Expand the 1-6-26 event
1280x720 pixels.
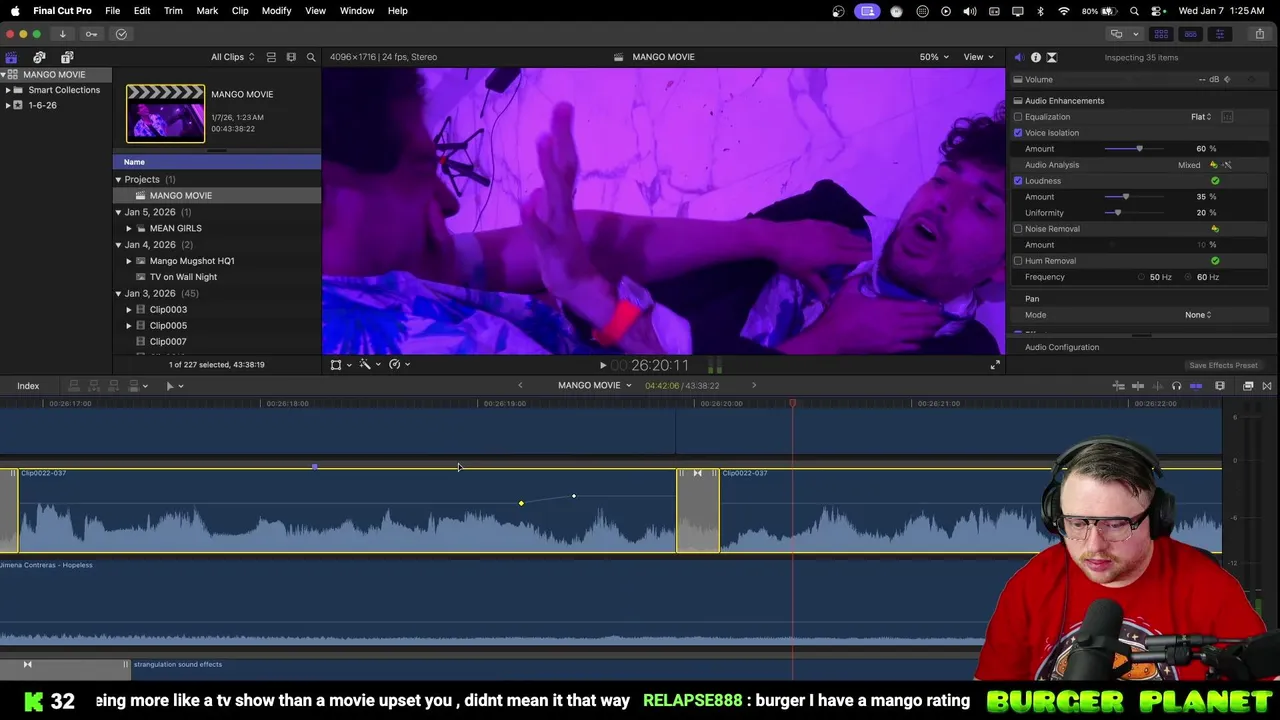[x=8, y=105]
